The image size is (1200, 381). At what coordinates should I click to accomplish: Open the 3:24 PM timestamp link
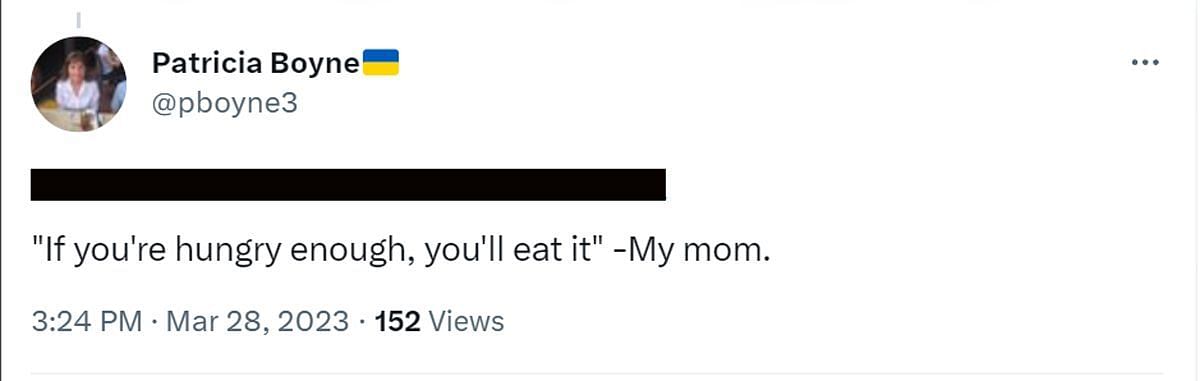(87, 322)
